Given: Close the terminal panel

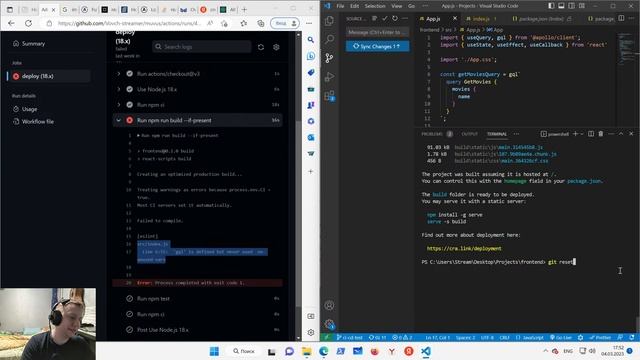Looking at the screenshot, I should pyautogui.click(x=631, y=134).
